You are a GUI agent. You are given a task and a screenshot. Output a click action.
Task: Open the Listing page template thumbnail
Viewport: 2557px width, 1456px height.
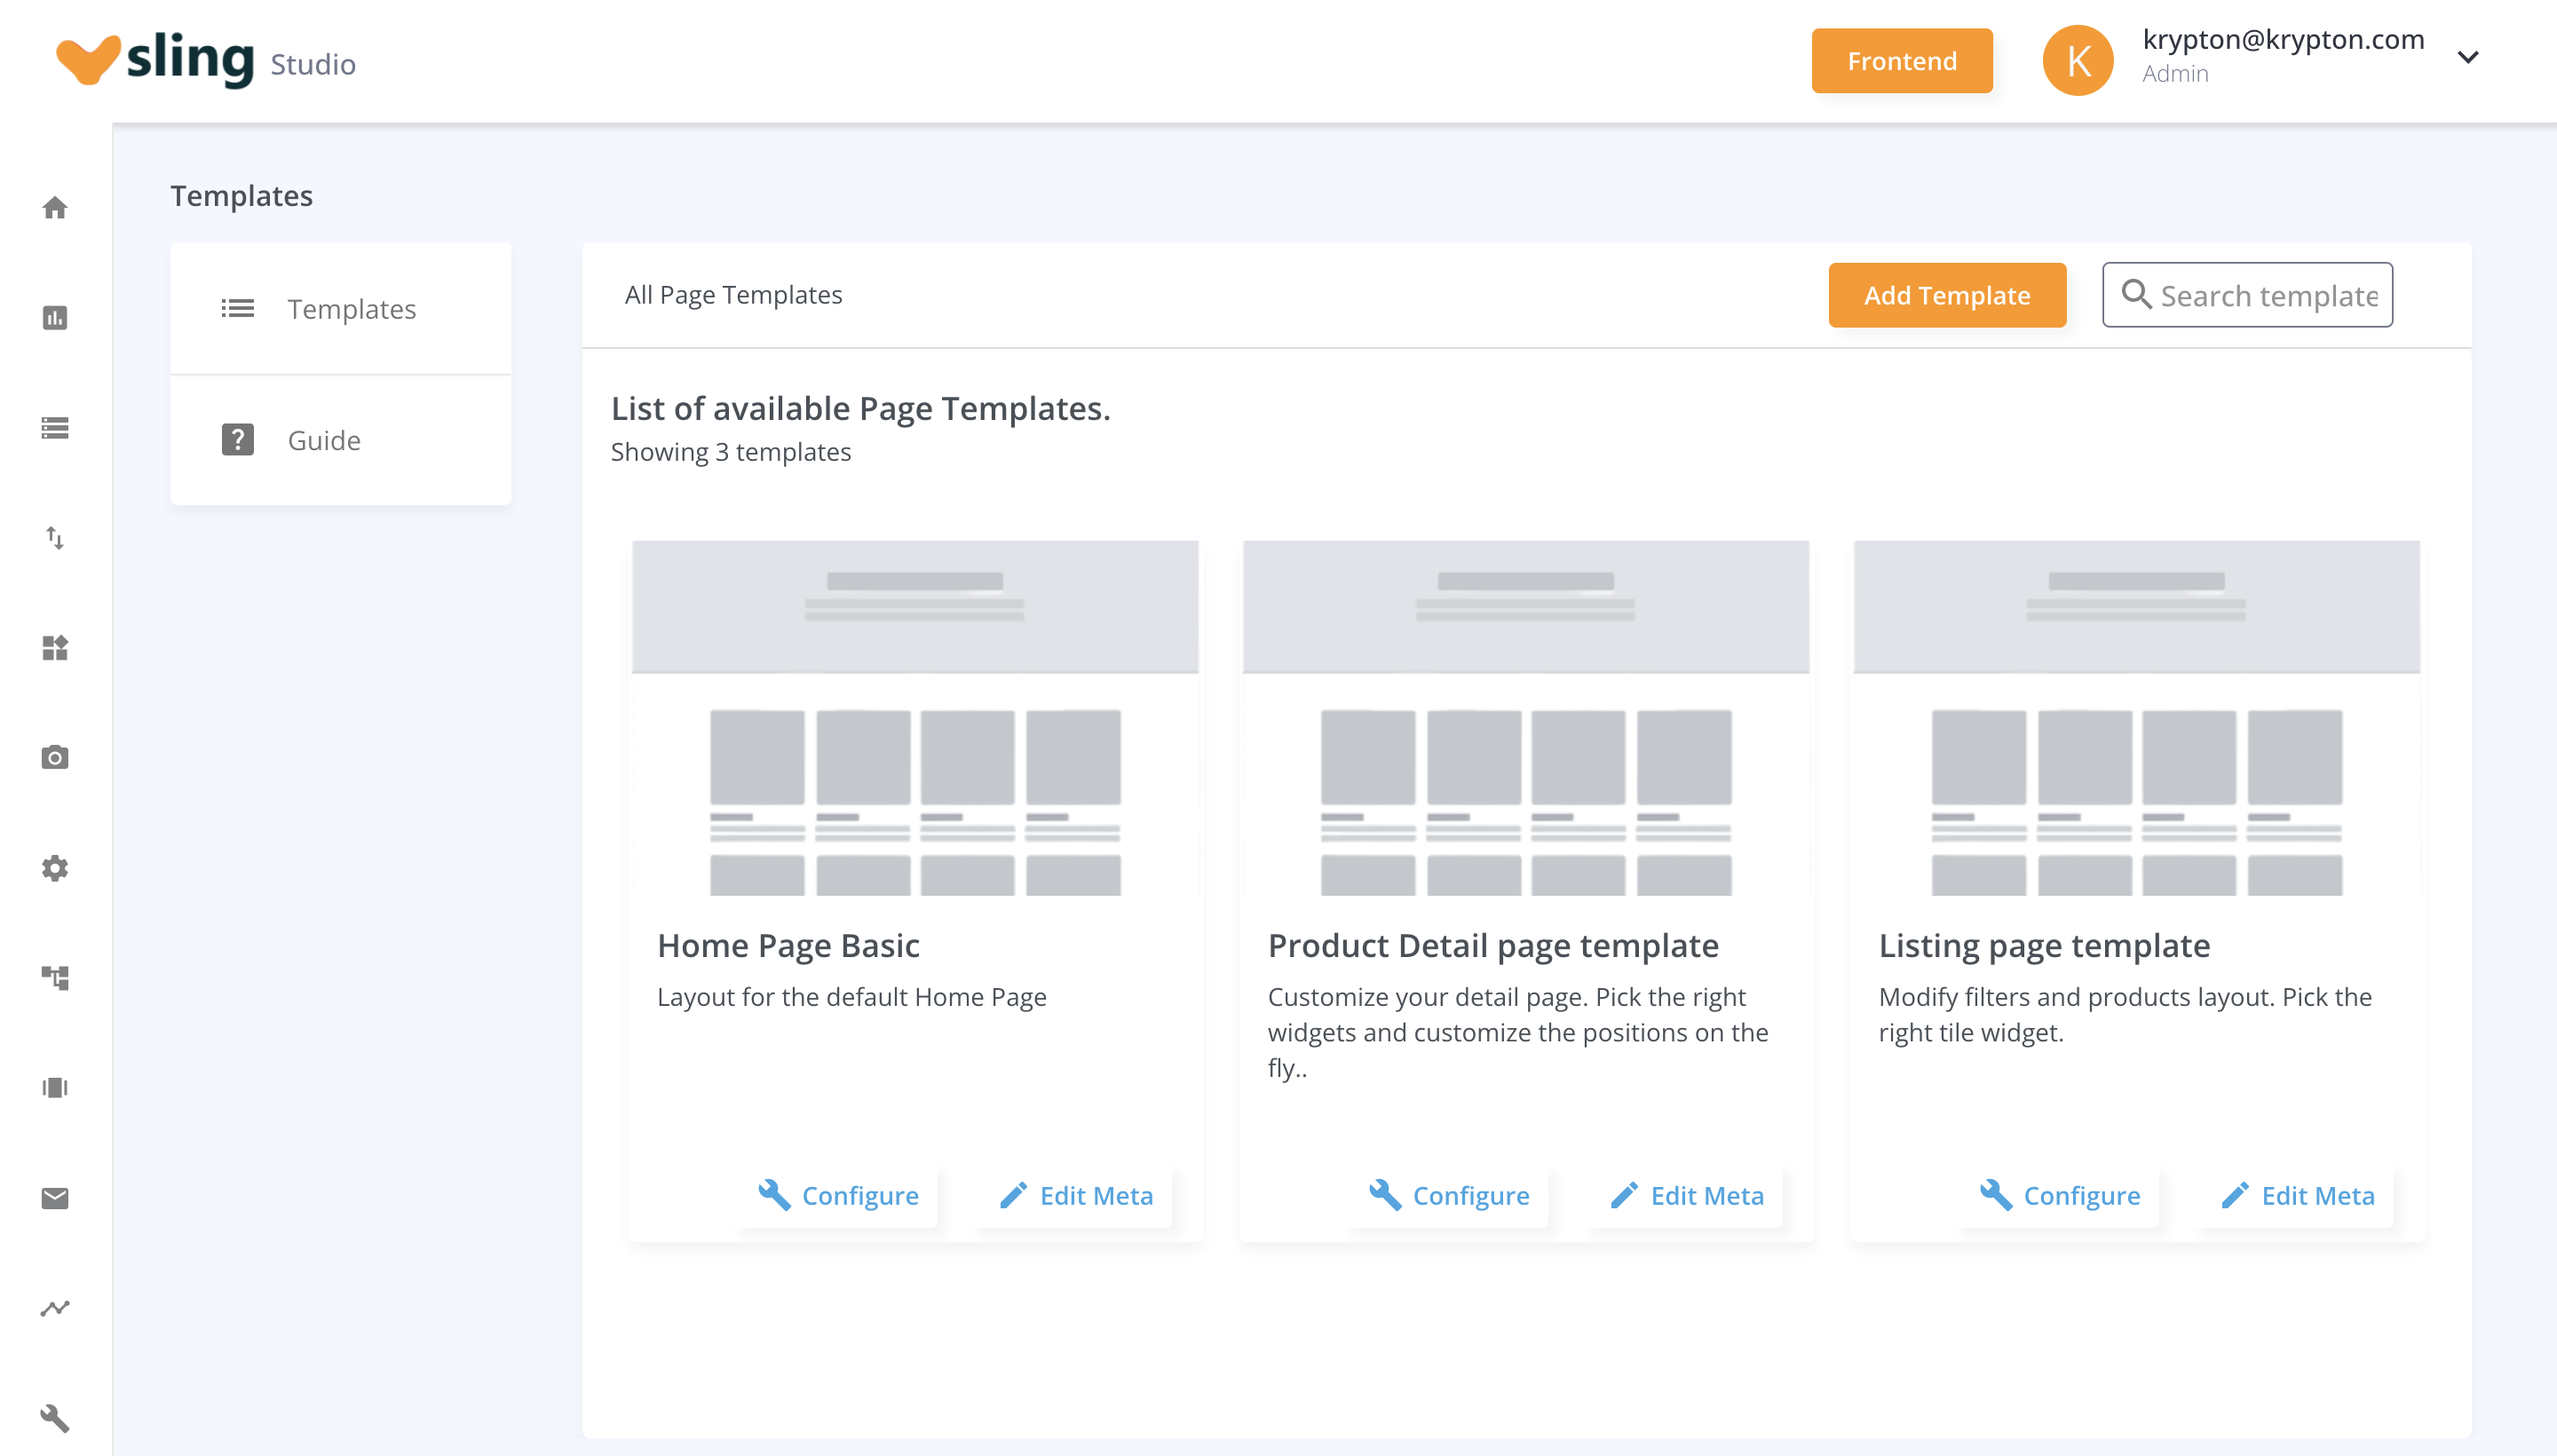click(x=2136, y=718)
